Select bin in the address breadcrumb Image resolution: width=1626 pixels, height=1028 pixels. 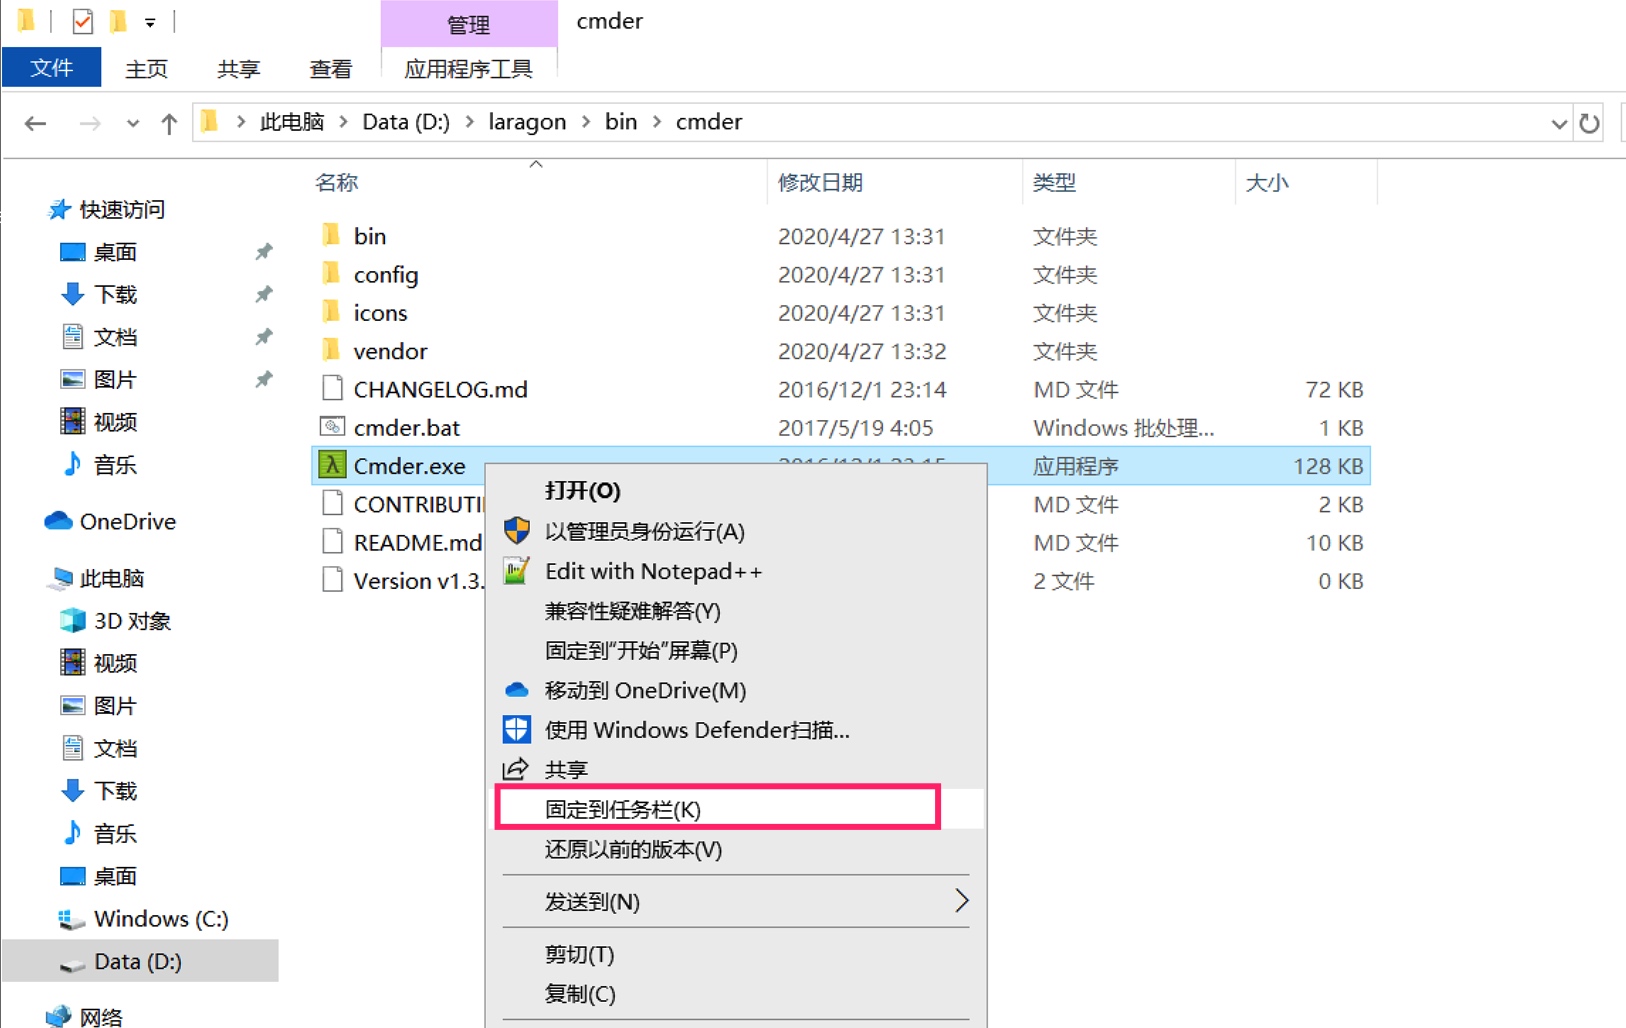coord(621,122)
